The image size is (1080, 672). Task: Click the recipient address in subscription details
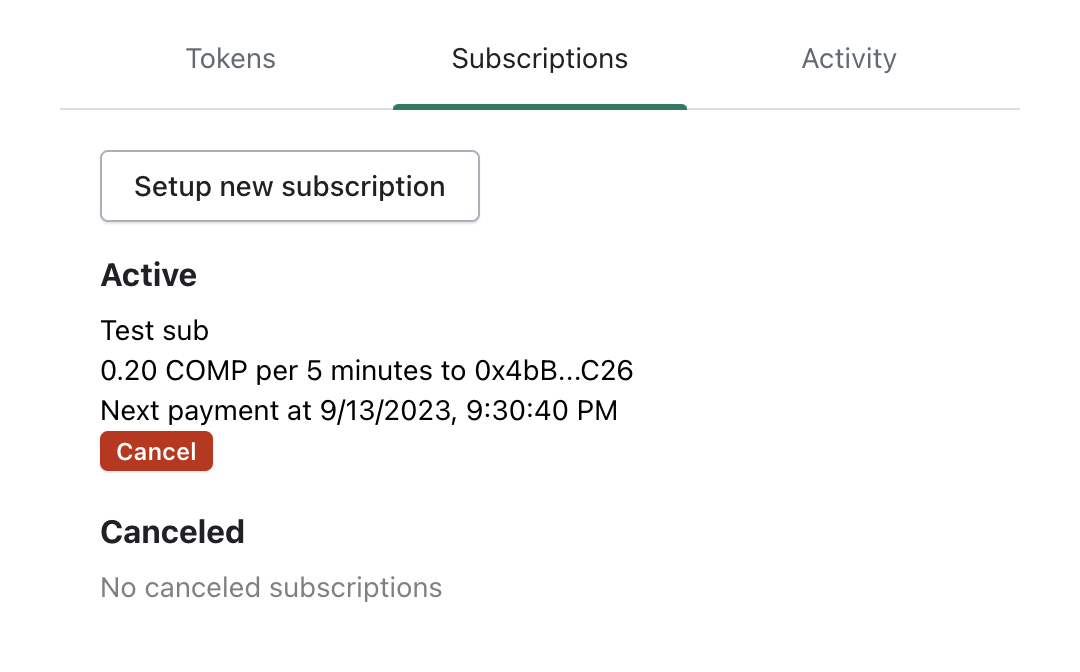(557, 370)
